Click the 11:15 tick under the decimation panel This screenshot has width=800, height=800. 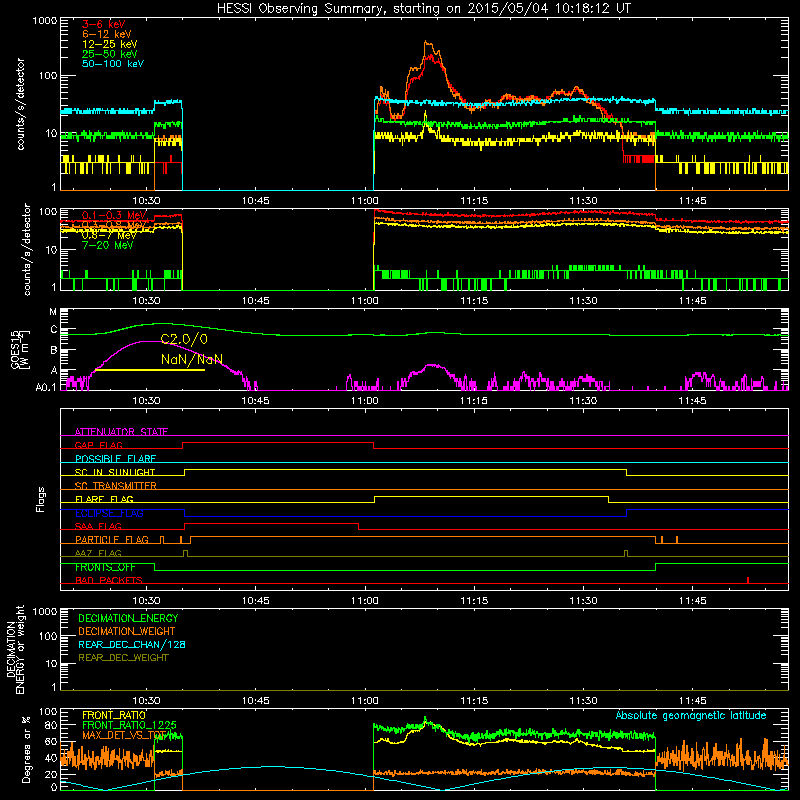tap(474, 701)
